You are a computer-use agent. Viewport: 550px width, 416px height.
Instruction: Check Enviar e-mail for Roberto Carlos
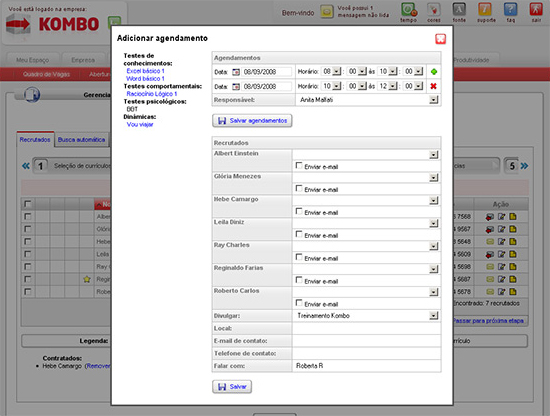coord(299,302)
